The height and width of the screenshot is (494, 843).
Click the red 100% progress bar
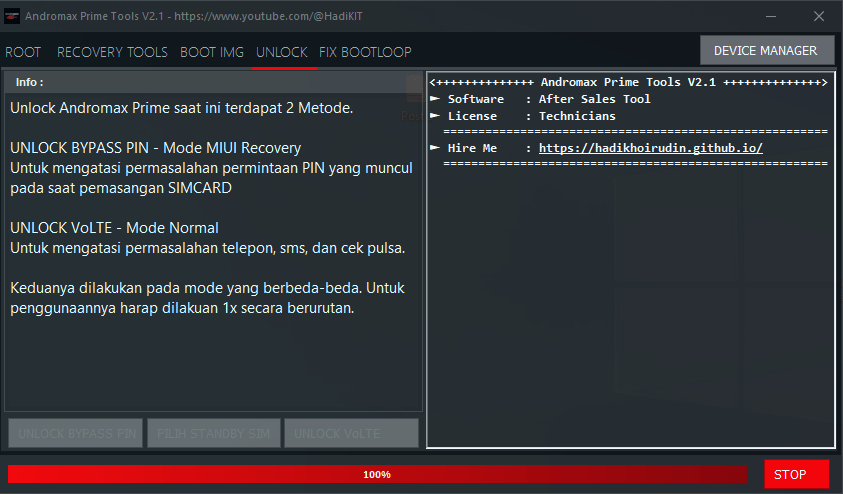click(377, 474)
